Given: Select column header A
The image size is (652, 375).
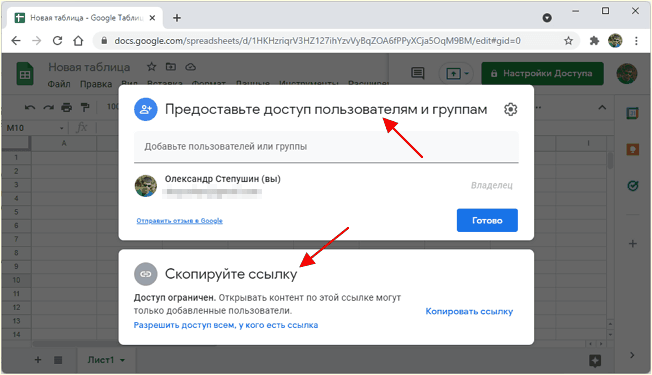Looking at the screenshot, I should 64,143.
